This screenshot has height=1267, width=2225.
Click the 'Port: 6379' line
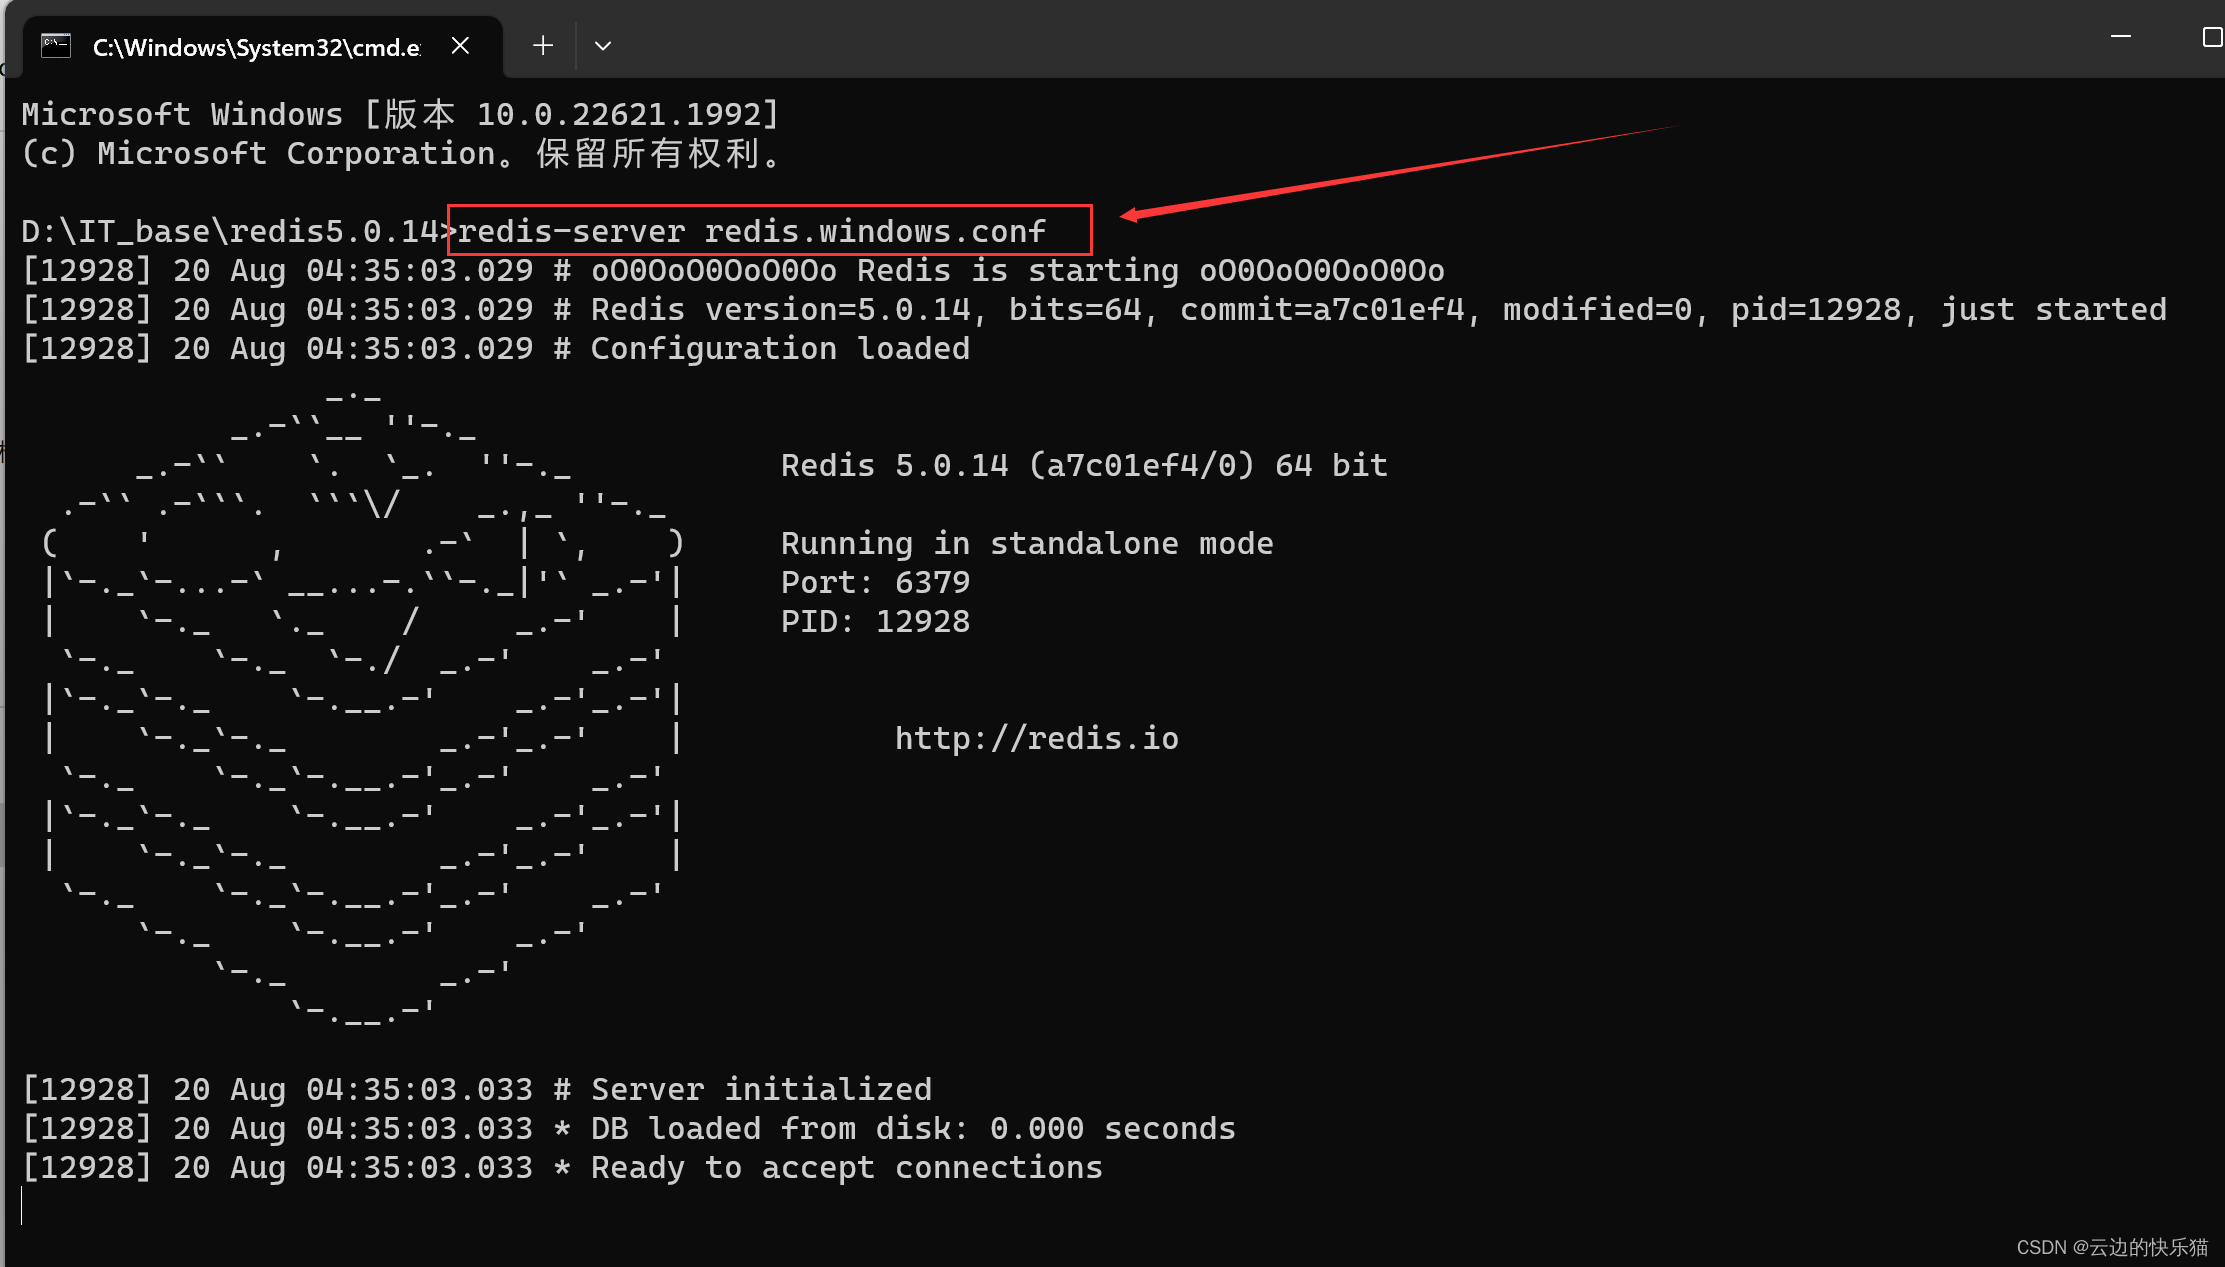[x=875, y=582]
